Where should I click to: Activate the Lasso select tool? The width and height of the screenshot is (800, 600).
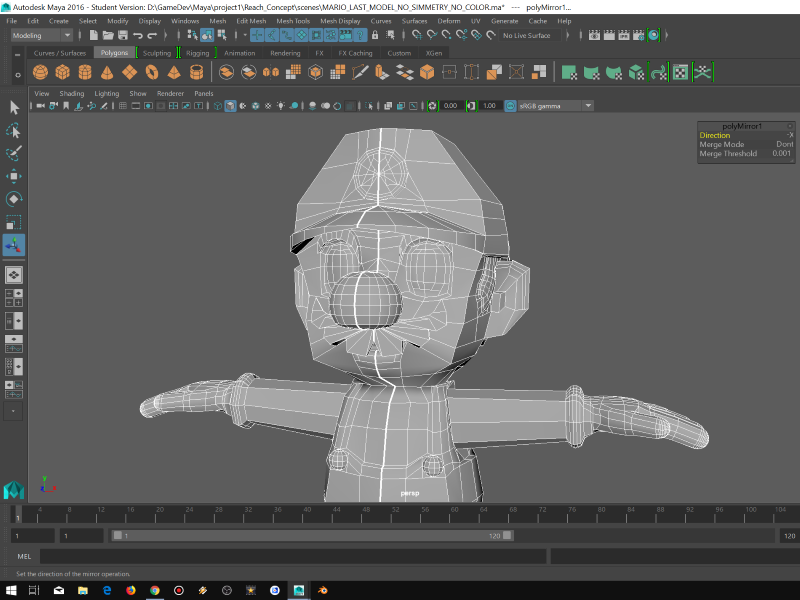click(x=14, y=131)
